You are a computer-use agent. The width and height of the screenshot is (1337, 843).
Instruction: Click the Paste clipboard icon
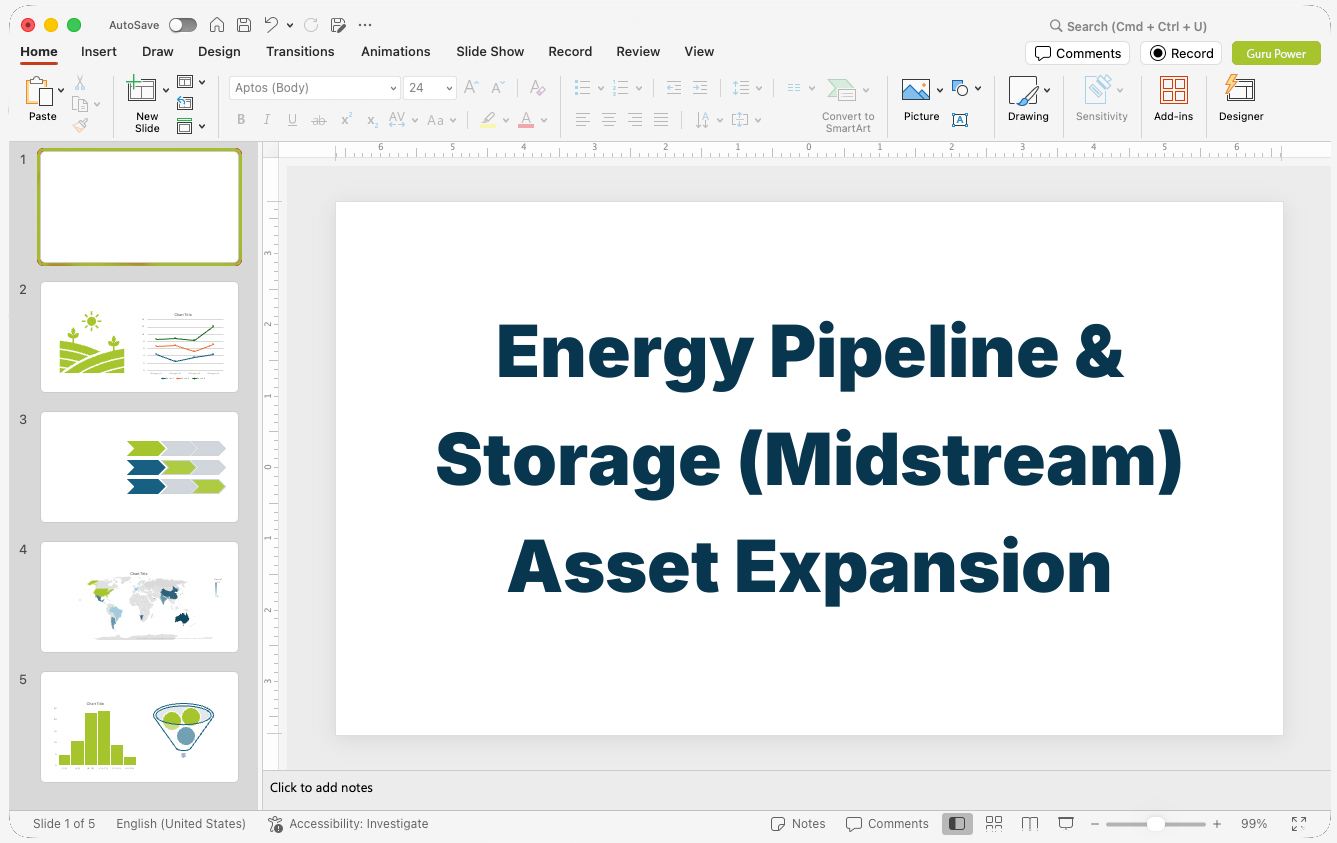[39, 91]
